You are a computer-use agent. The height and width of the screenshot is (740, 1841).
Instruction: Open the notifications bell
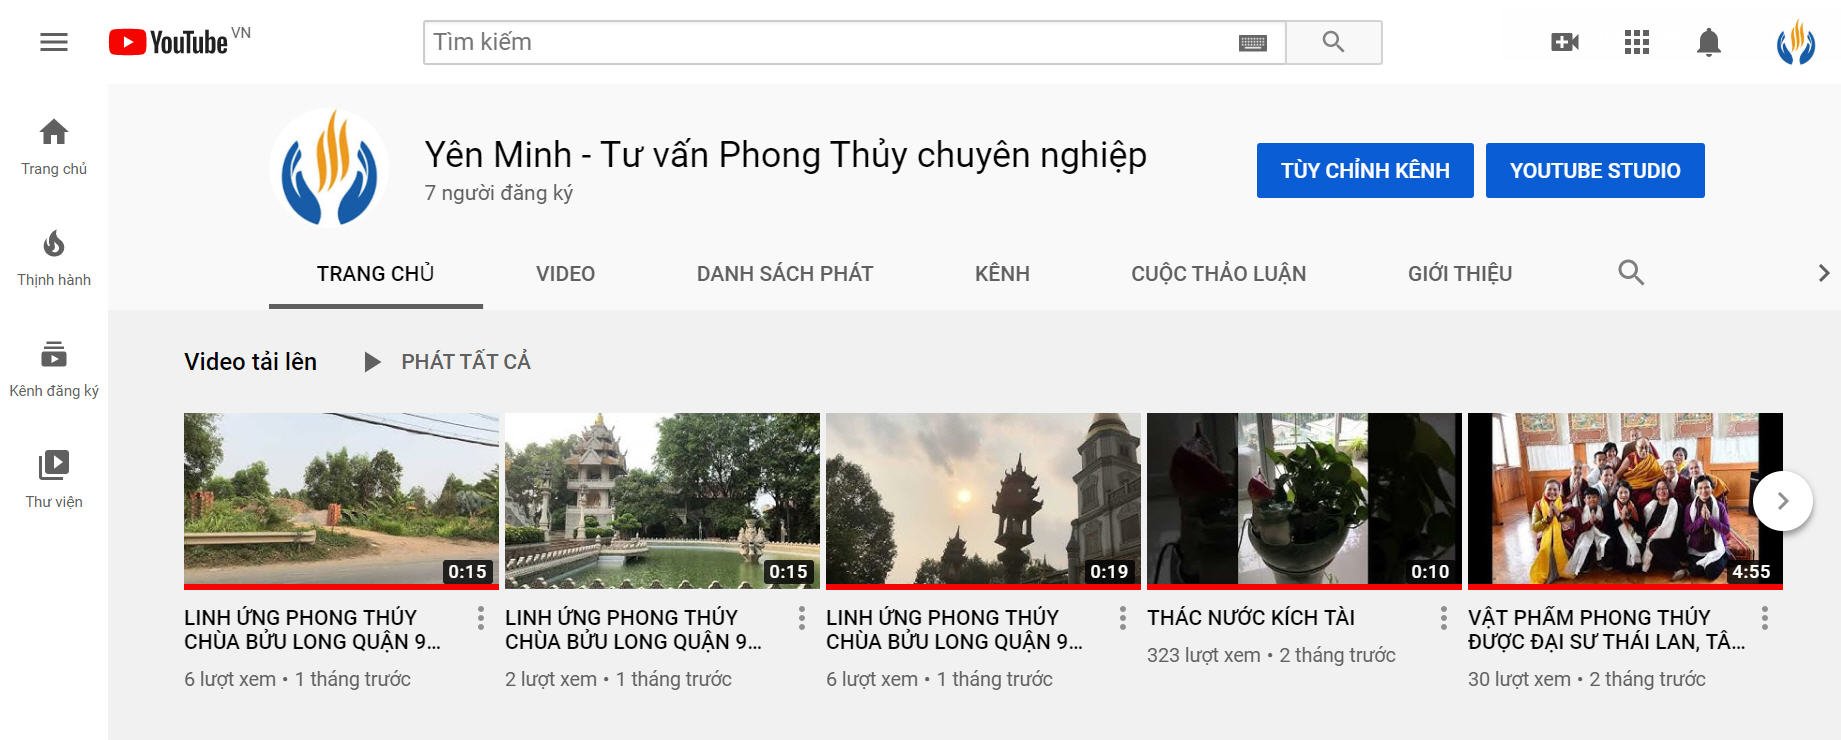click(1709, 42)
